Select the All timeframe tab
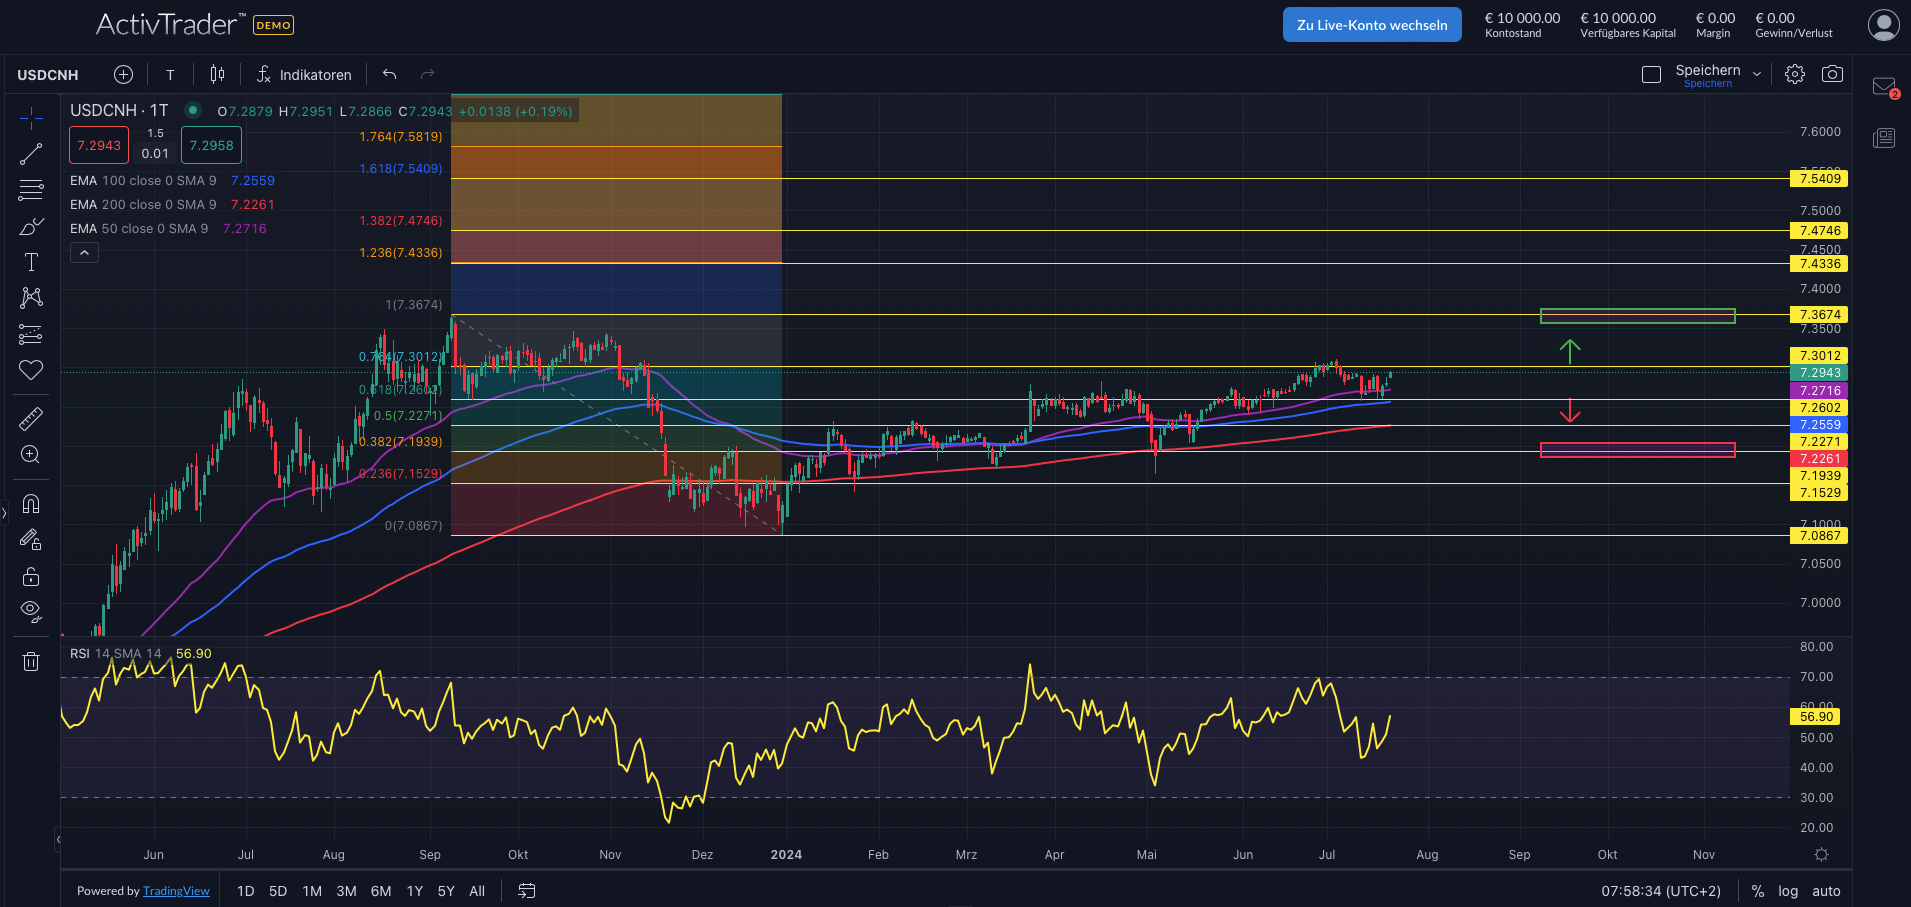 pos(477,890)
